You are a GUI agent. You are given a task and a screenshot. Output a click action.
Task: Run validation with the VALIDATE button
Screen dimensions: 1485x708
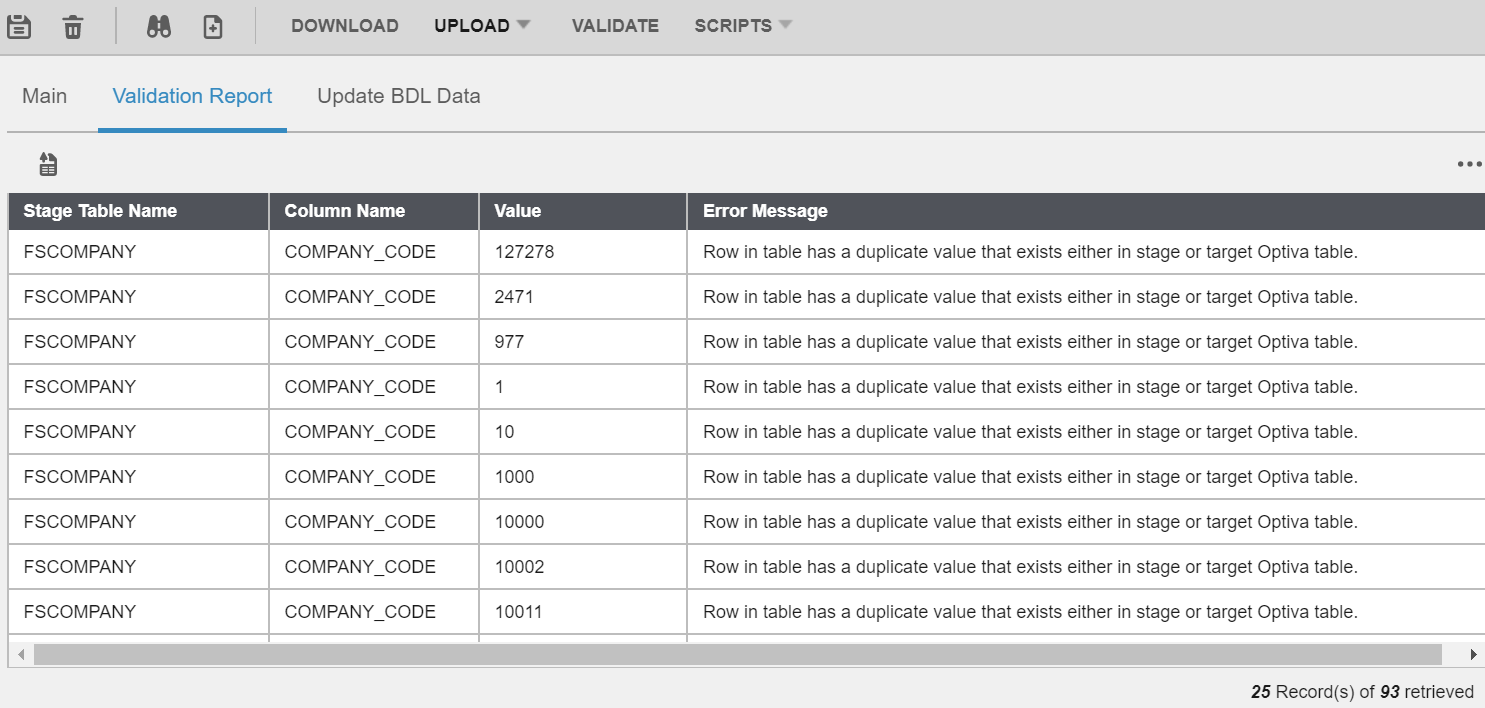[x=615, y=25]
